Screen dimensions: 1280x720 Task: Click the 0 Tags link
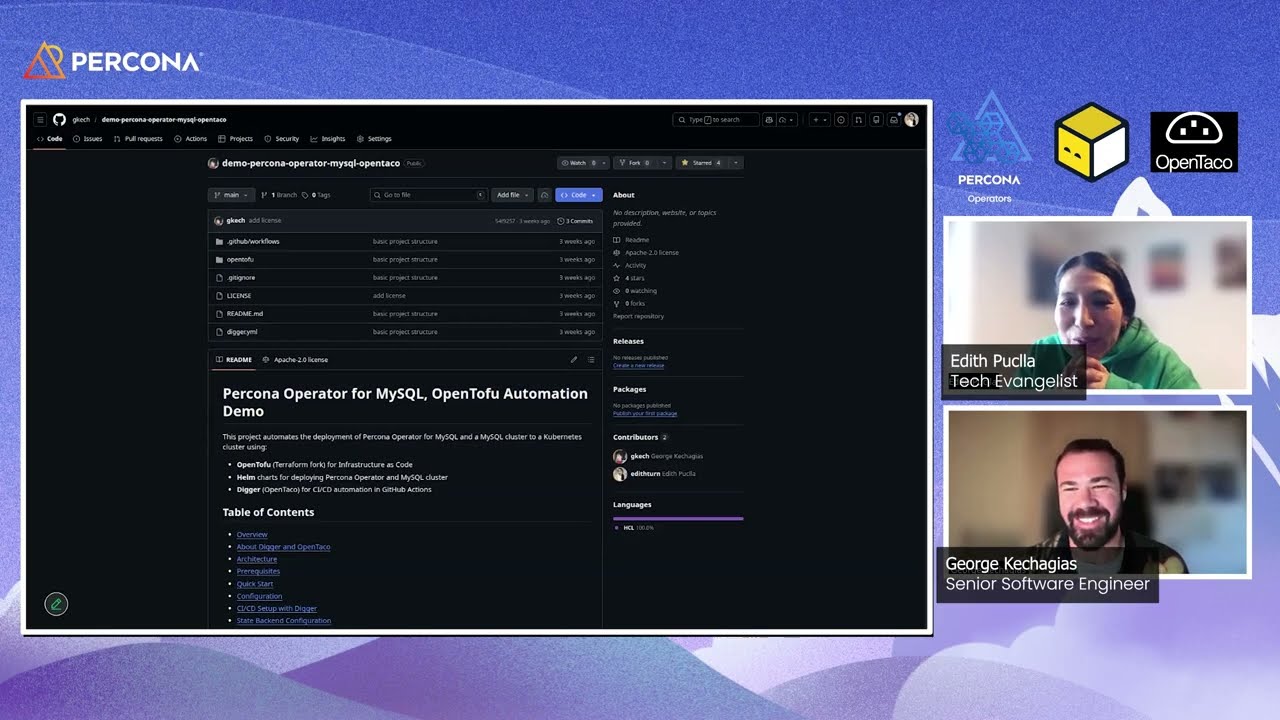(316, 195)
